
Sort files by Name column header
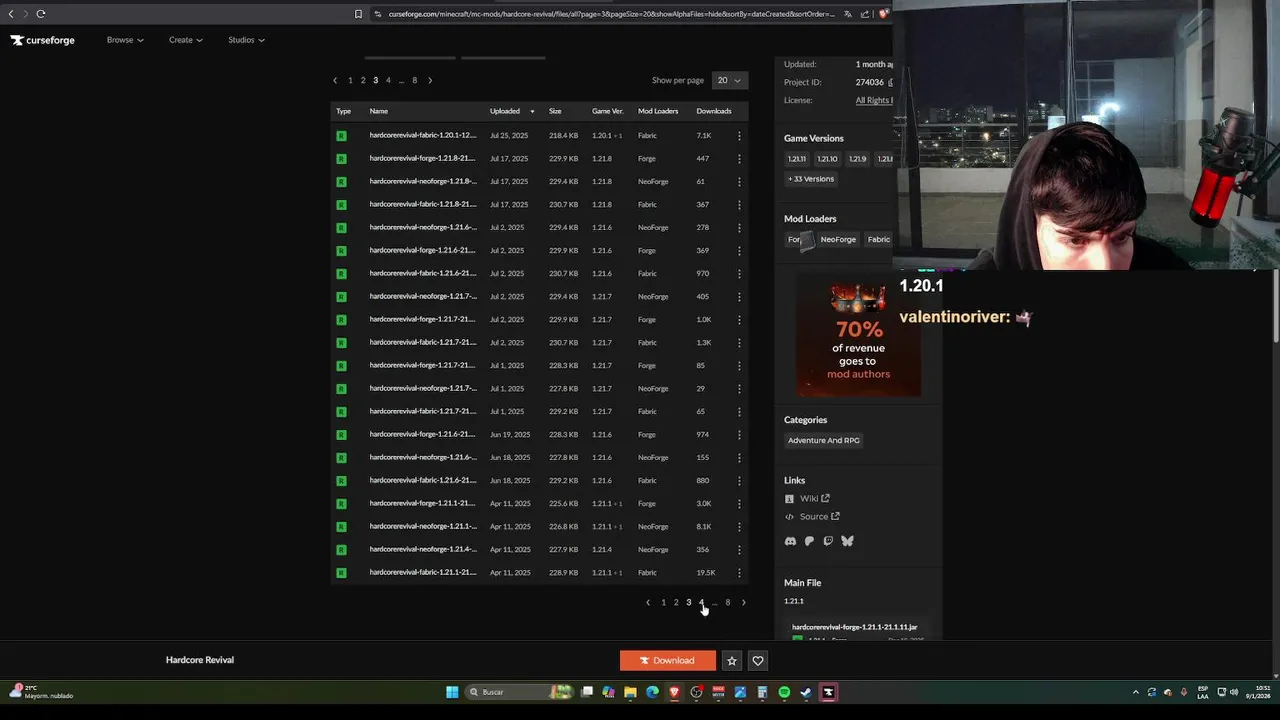pyautogui.click(x=378, y=111)
